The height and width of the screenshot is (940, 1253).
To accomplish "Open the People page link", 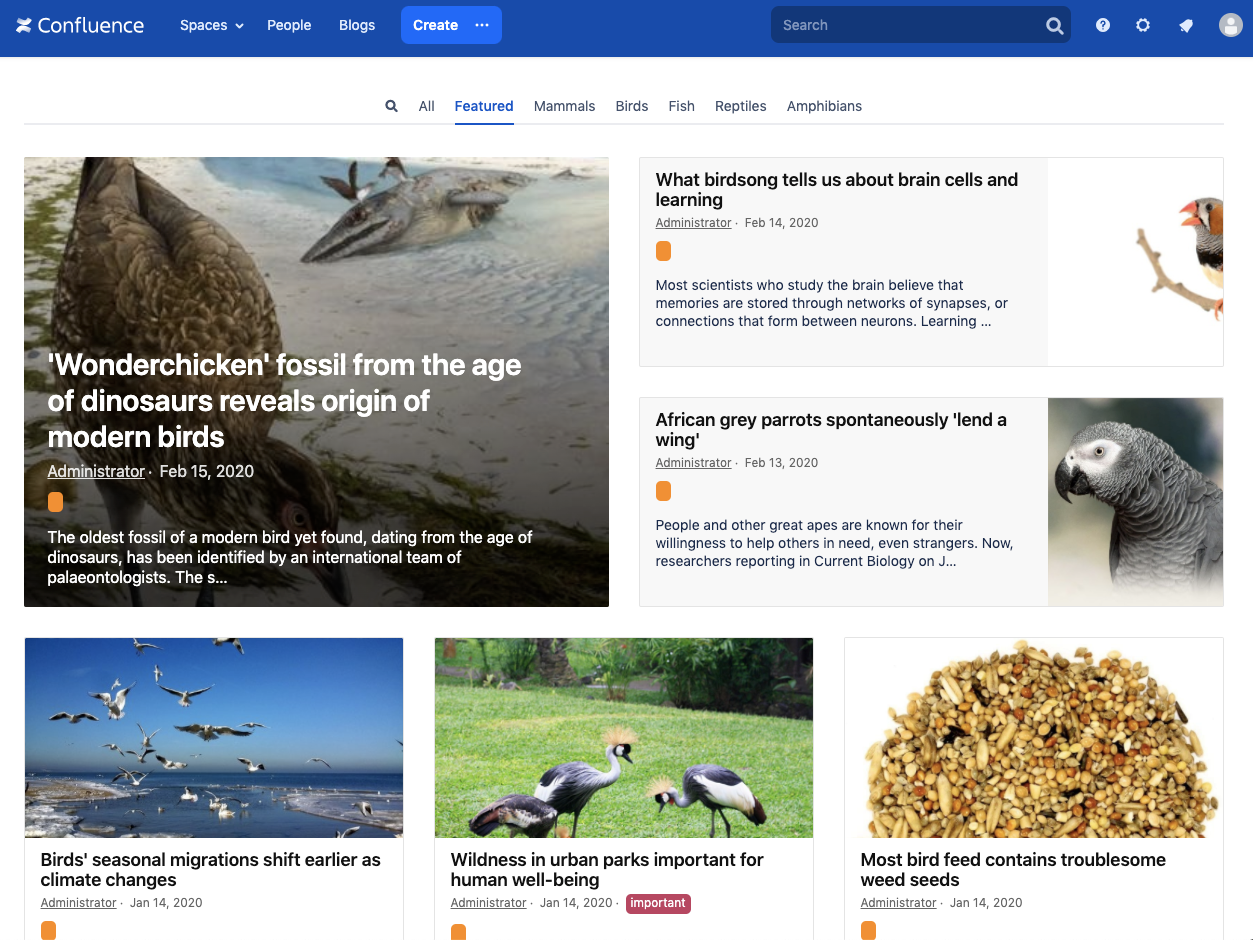I will point(289,25).
